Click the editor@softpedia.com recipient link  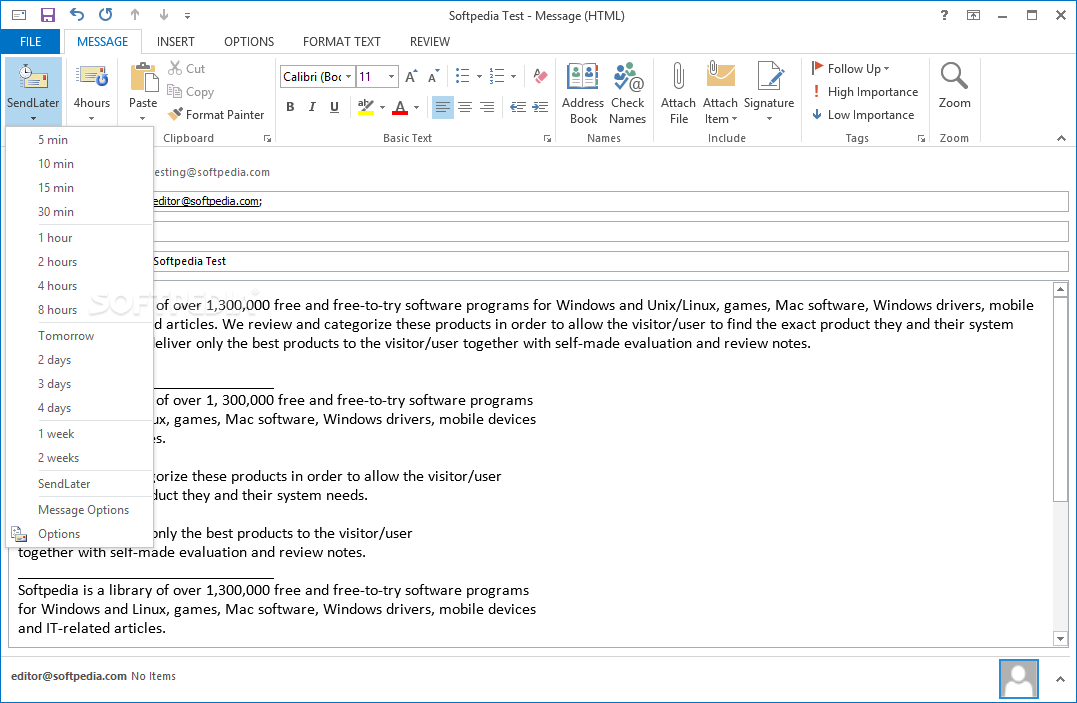click(x=206, y=201)
